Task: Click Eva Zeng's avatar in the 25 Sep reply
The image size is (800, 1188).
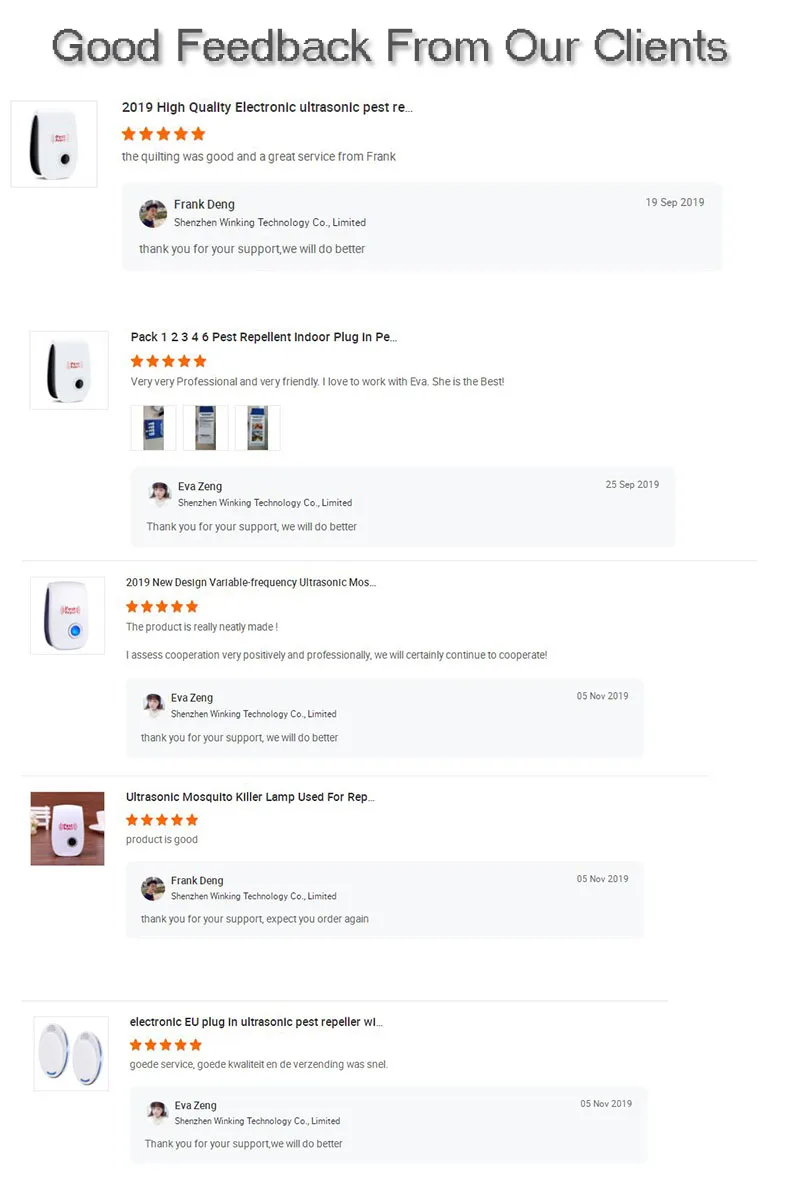Action: point(159,493)
